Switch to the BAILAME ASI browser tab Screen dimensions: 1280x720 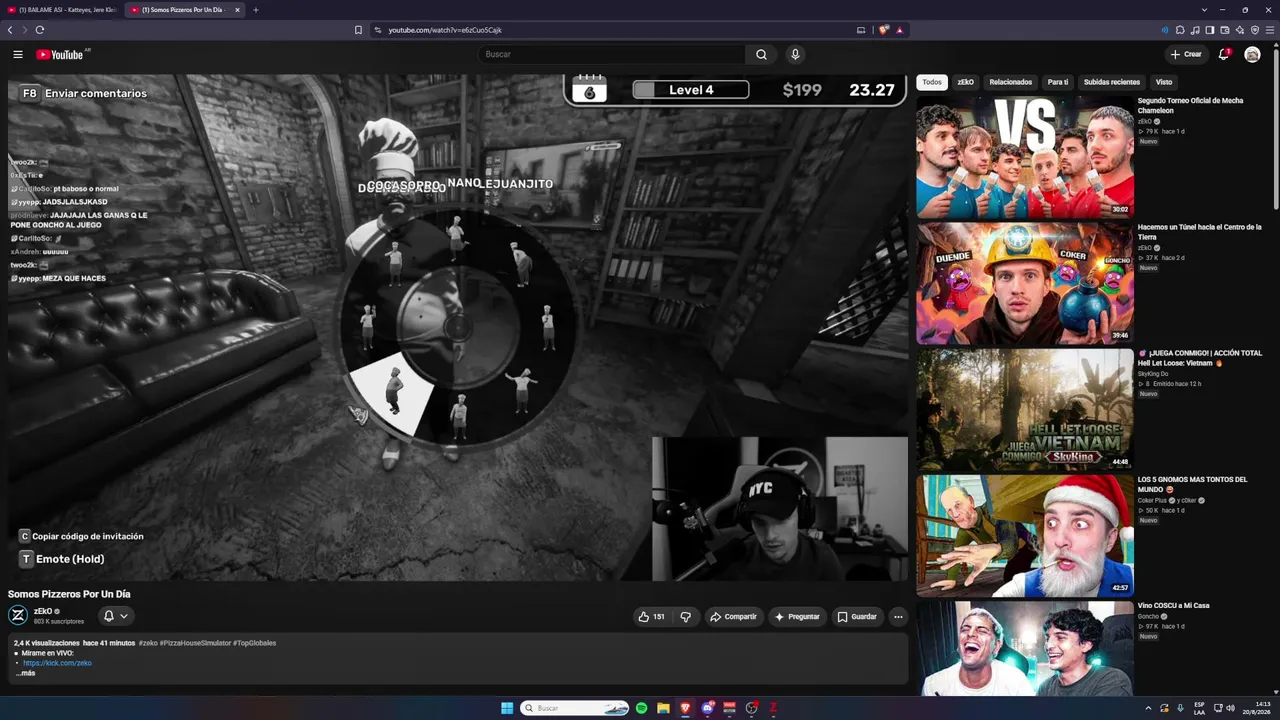62,10
